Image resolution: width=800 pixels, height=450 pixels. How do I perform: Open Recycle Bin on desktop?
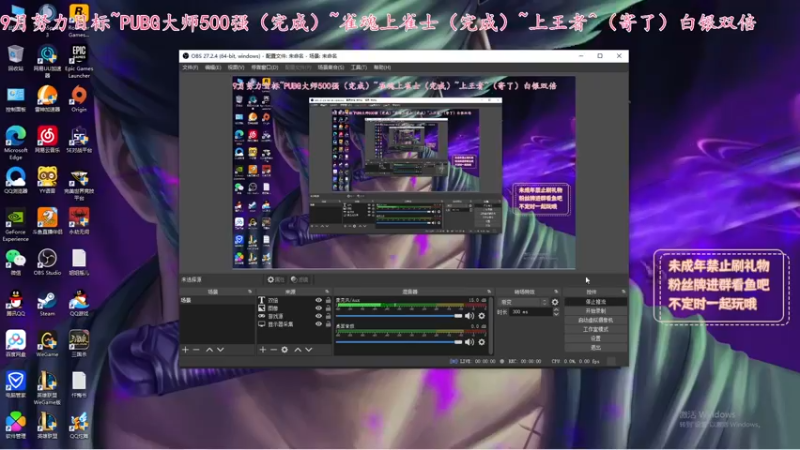coord(15,58)
